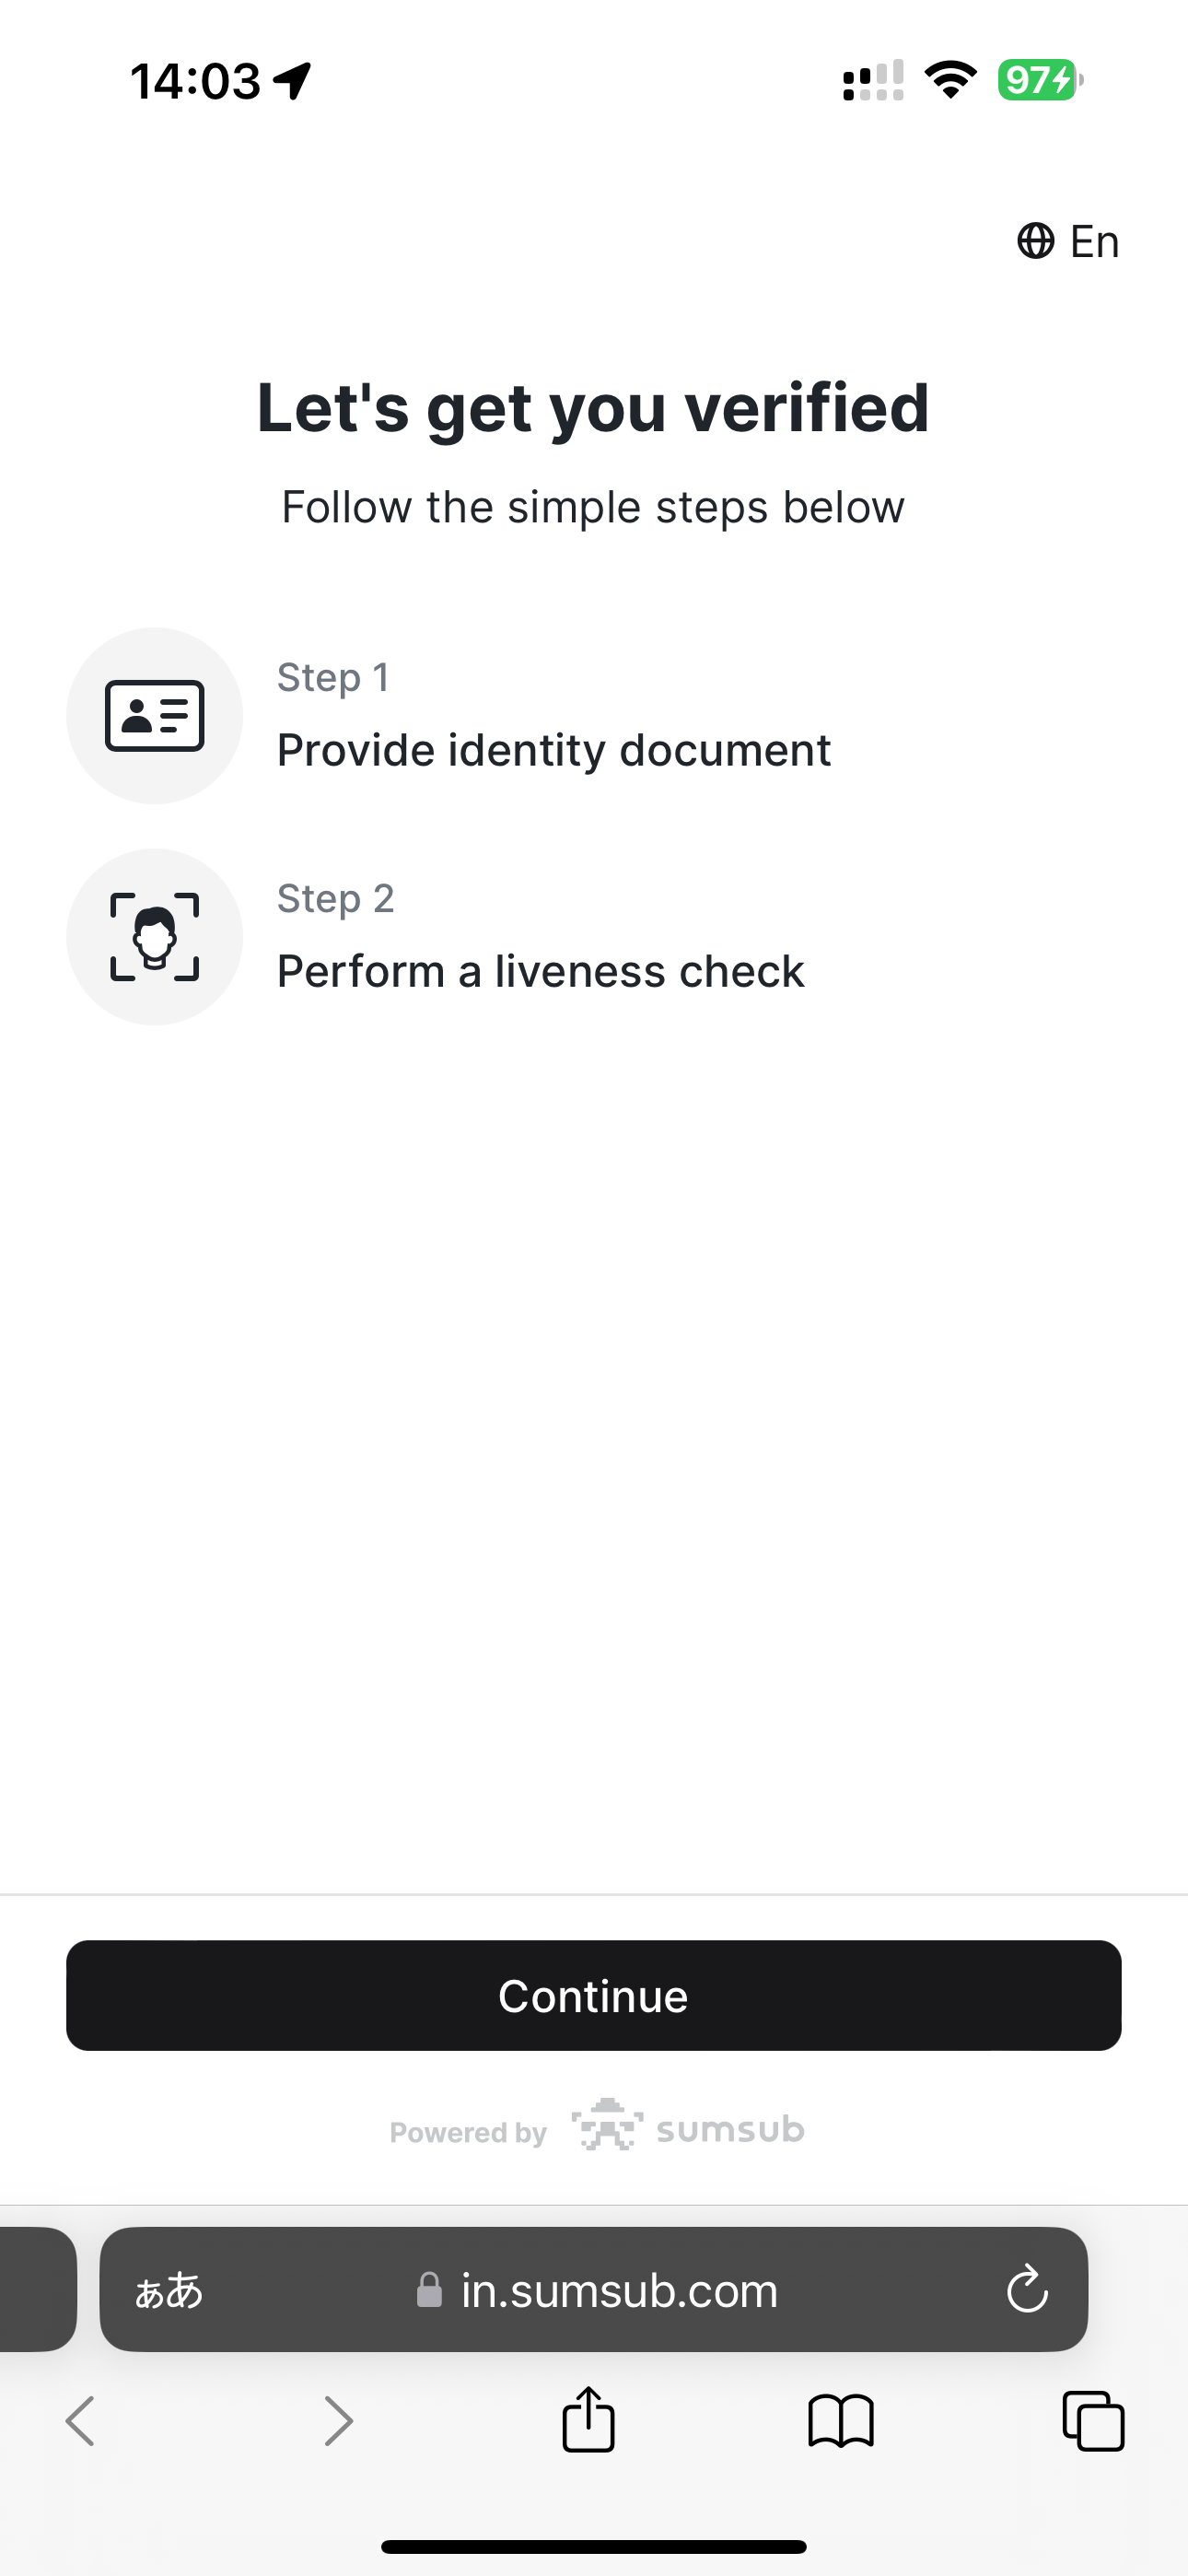
Task: Tap the padlock icon in address bar
Action: tap(429, 2289)
